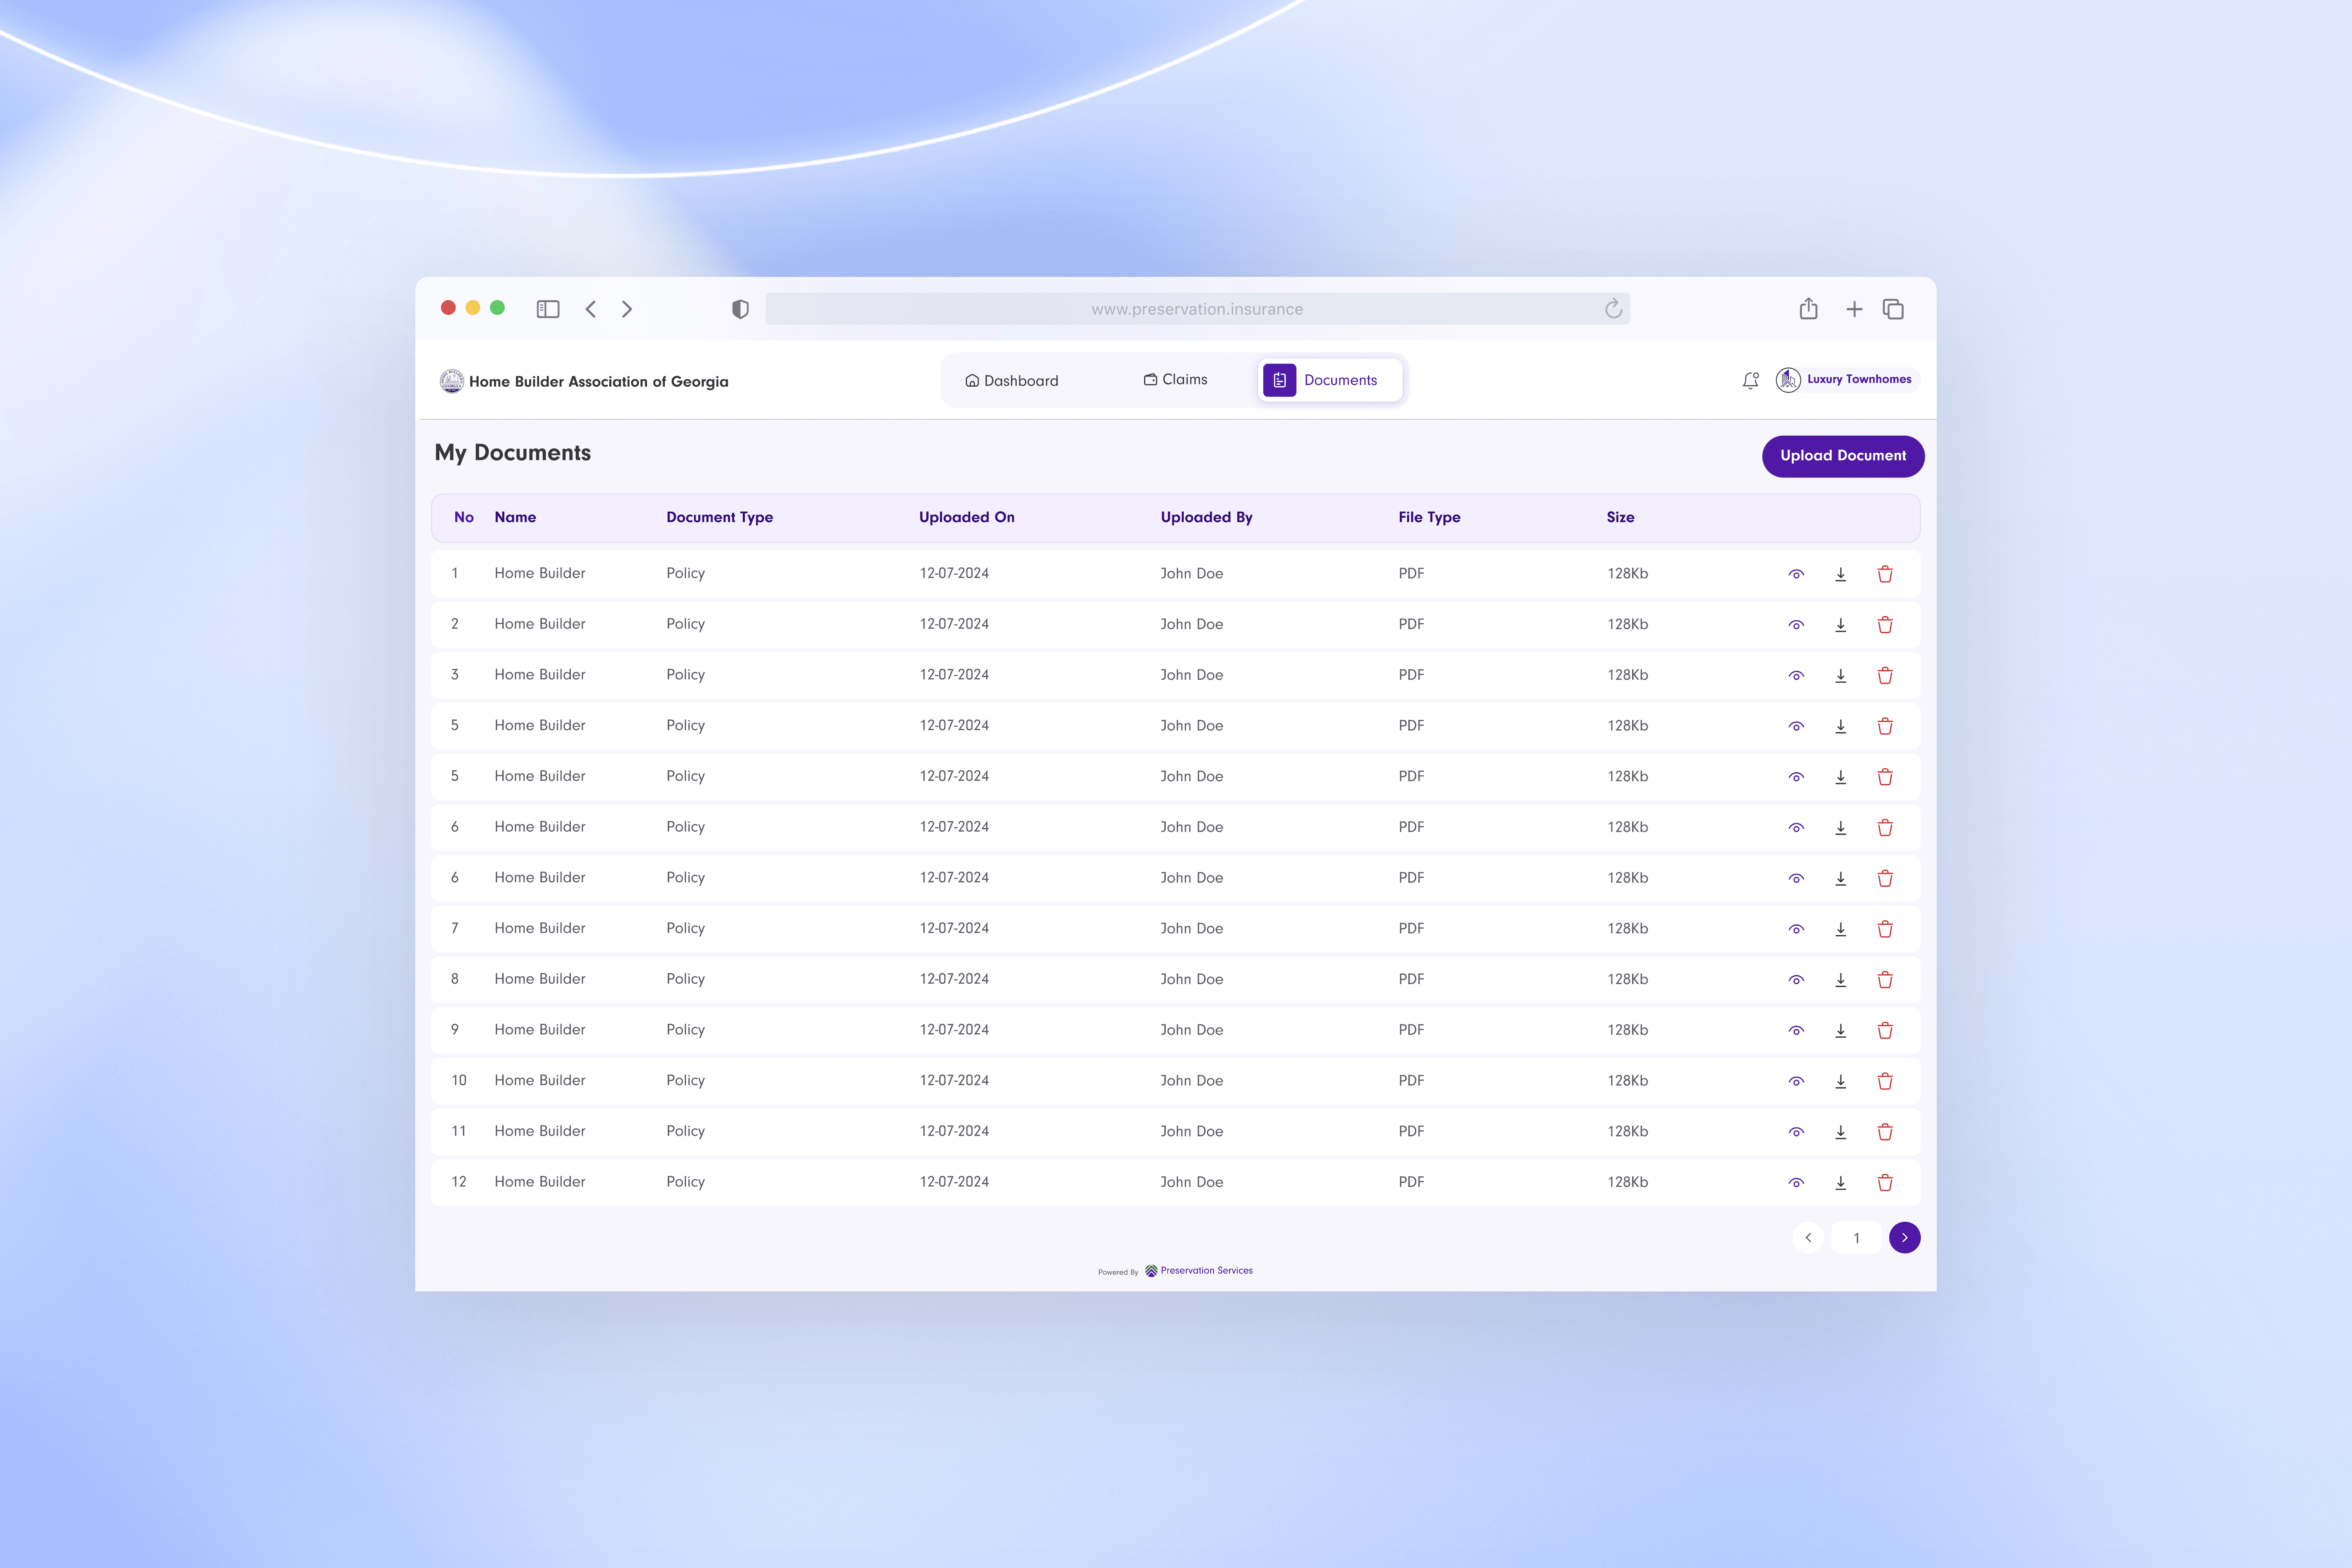Go to next page of documents
Screen dimensions: 2352x1568
coord(1904,1238)
